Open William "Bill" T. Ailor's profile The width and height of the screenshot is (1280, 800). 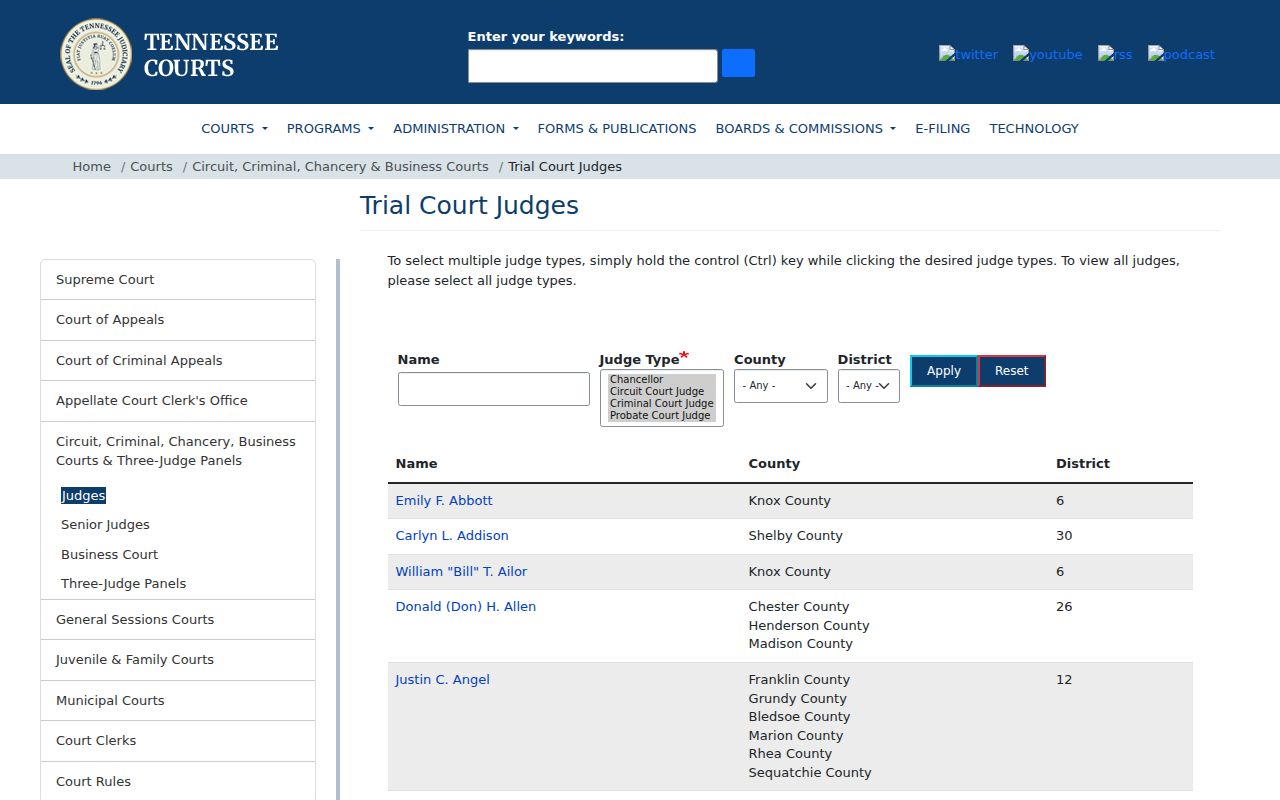[461, 571]
